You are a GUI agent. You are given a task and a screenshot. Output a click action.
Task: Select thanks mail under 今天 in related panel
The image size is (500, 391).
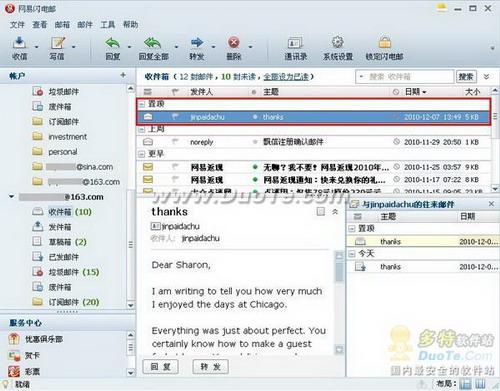423,267
